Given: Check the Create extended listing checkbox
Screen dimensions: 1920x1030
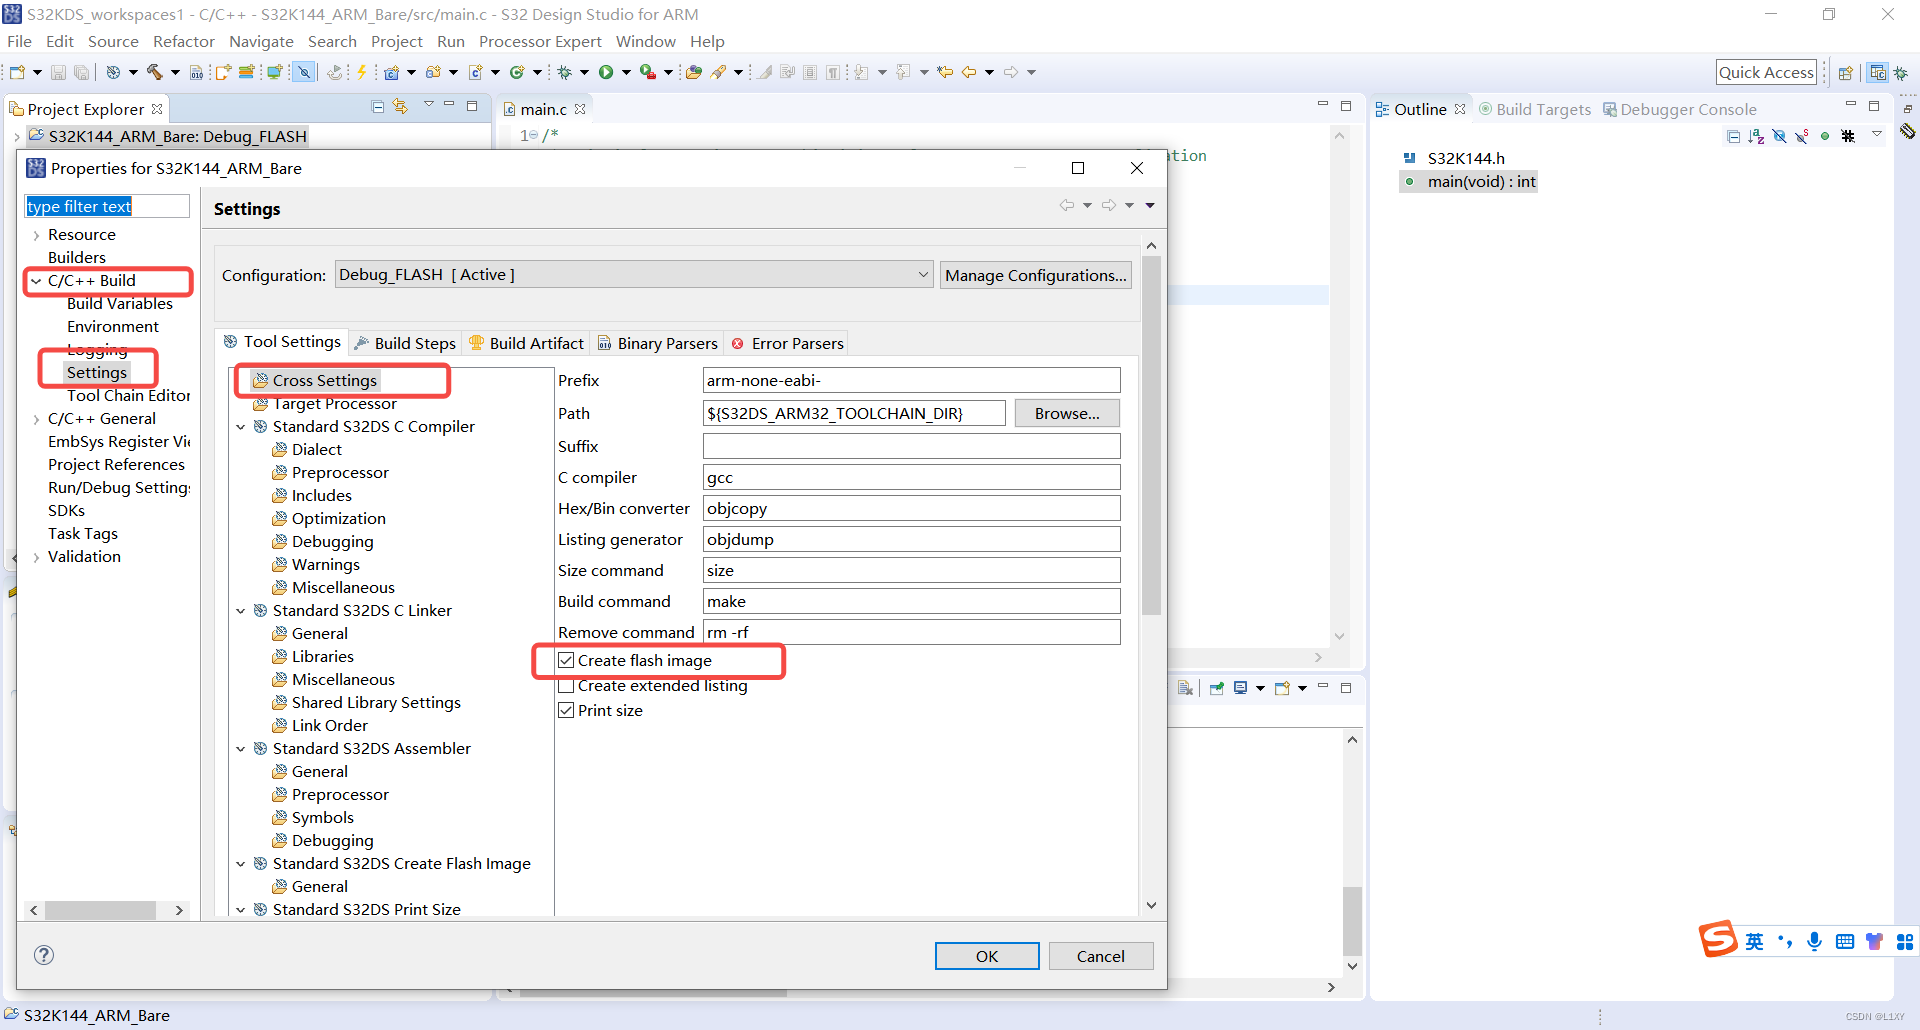Looking at the screenshot, I should [566, 685].
